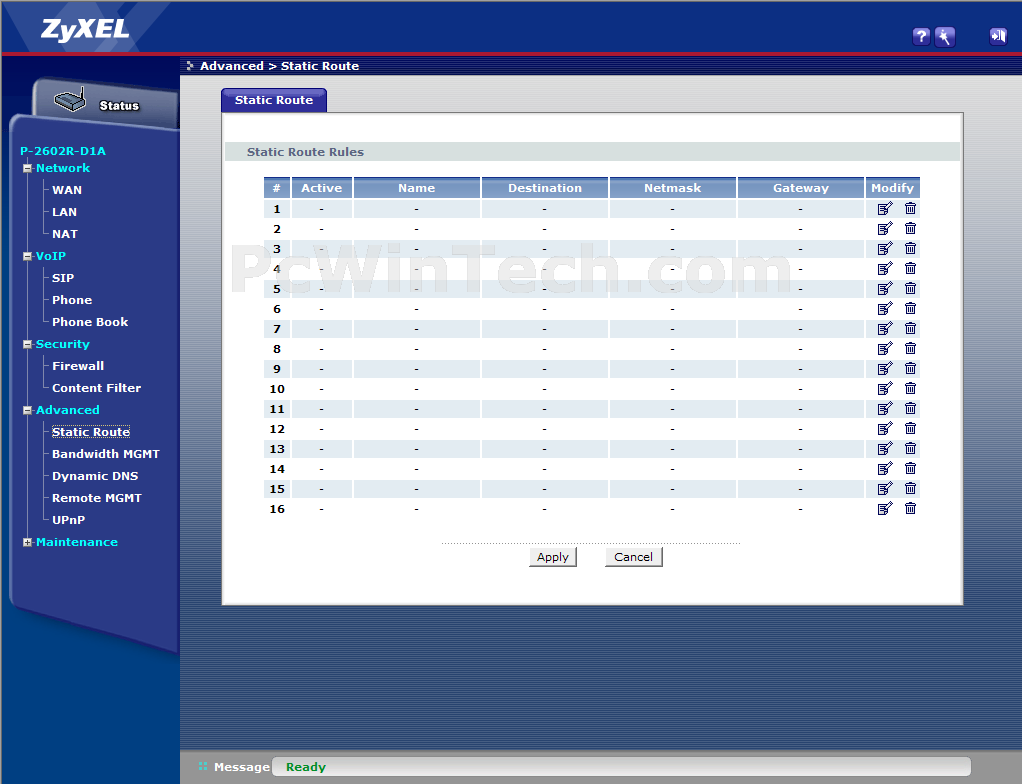Screen dimensions: 1022x784
Task: Go to SIP settings
Action: tap(63, 278)
